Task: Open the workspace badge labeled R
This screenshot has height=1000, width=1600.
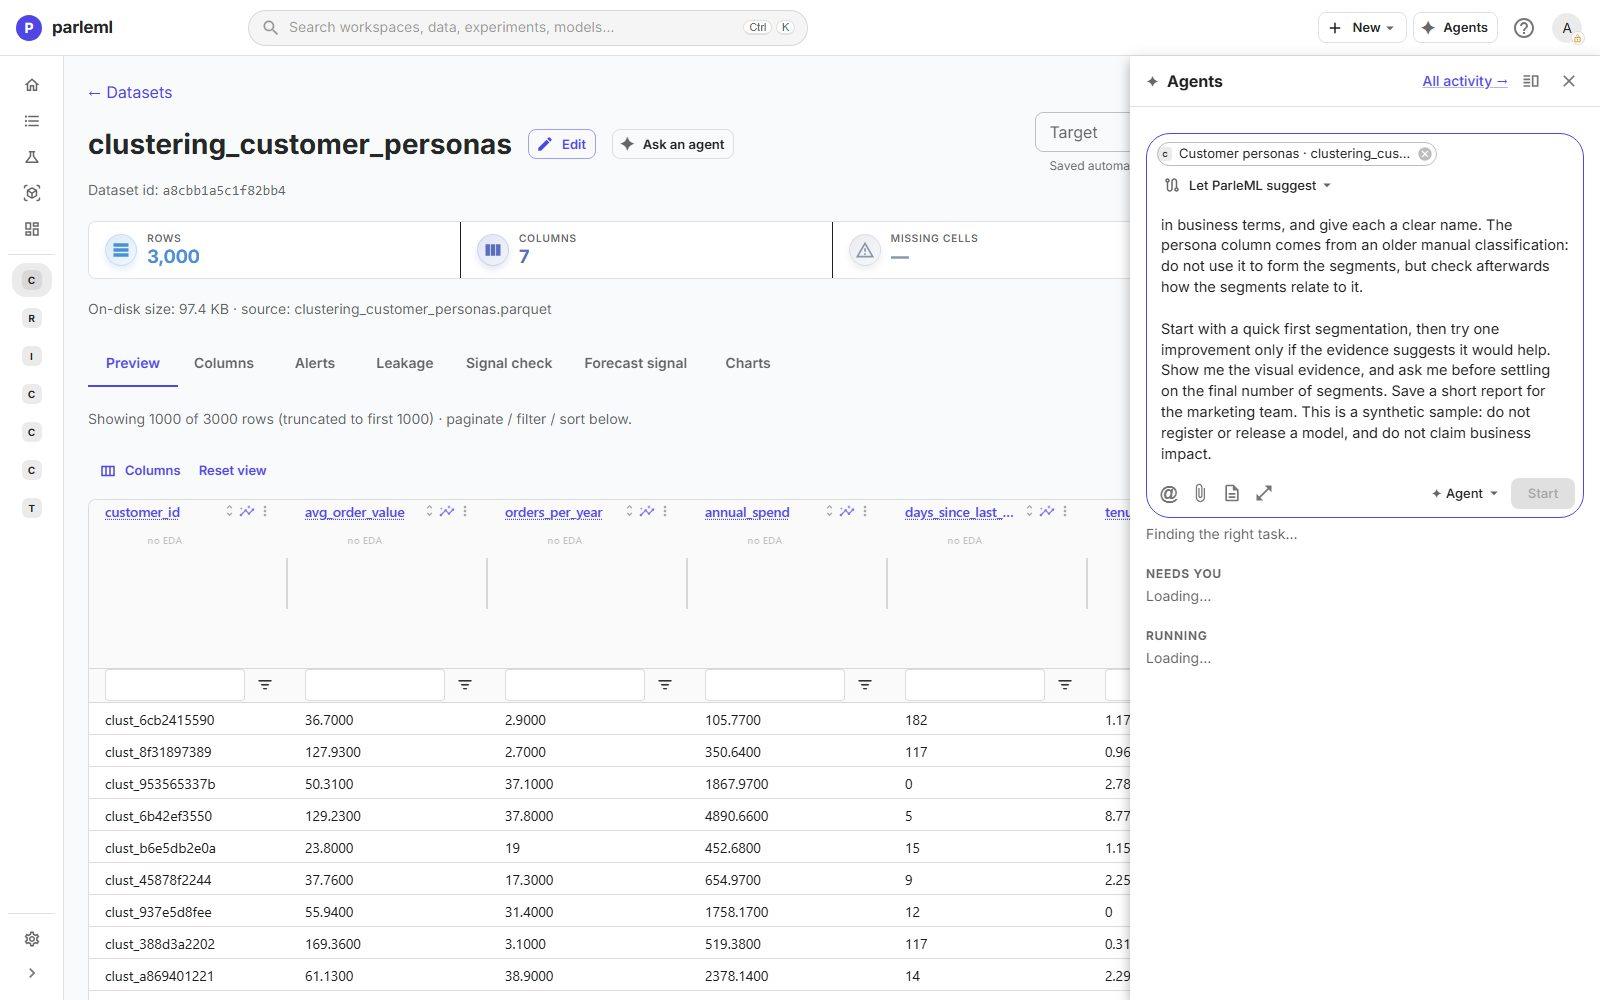Action: (32, 318)
